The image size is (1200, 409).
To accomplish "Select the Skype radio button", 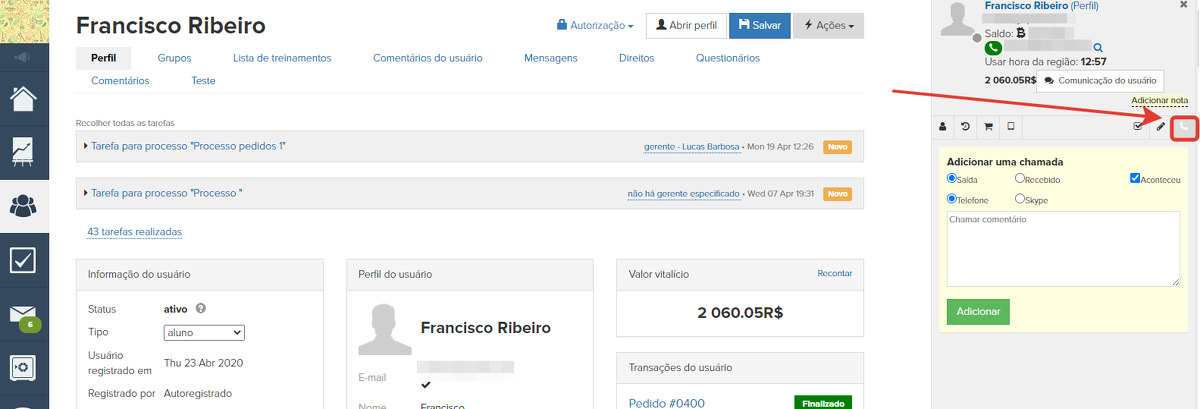I will tap(1020, 199).
